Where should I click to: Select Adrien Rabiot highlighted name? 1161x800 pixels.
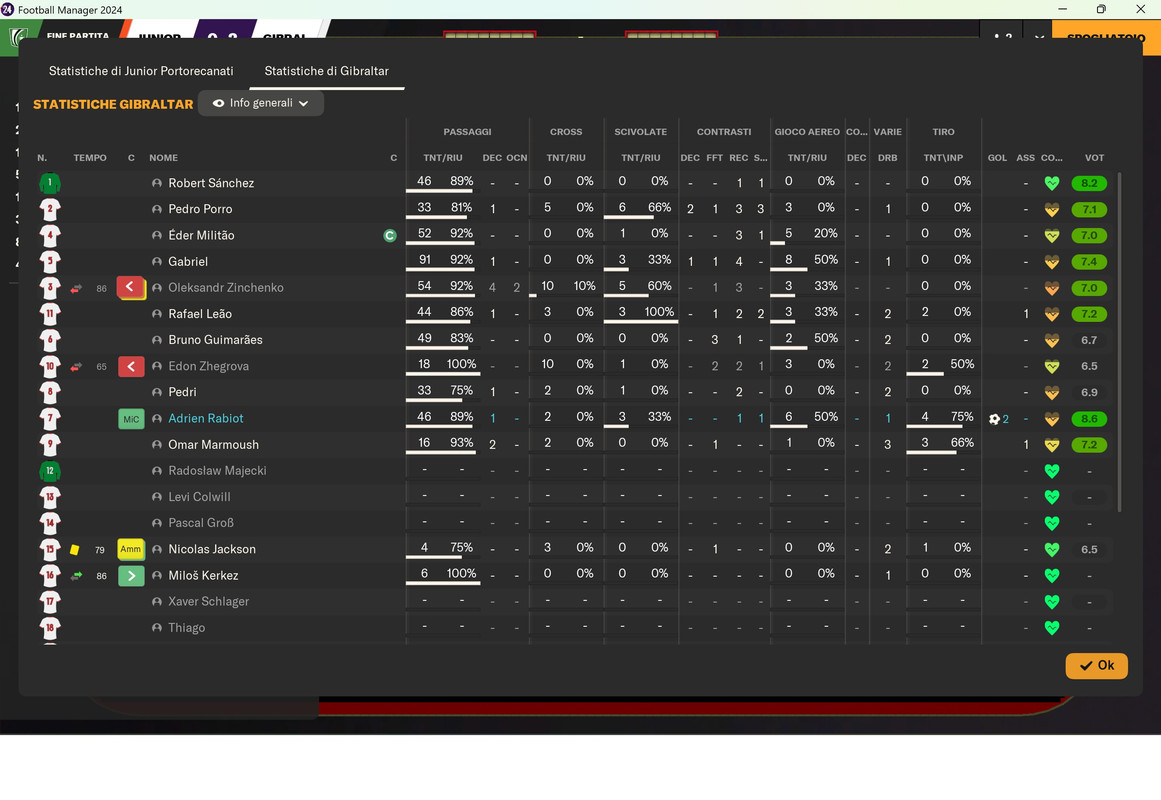[206, 419]
